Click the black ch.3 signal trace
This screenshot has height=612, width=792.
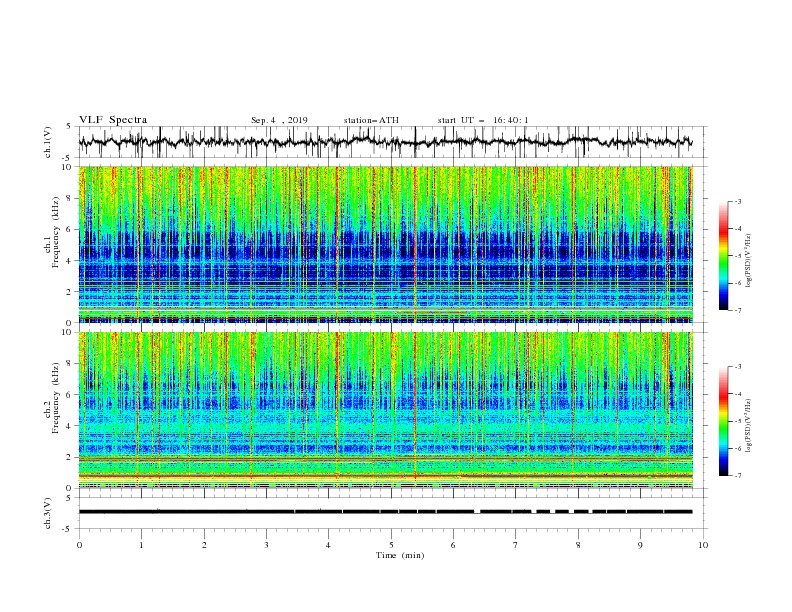coord(385,512)
